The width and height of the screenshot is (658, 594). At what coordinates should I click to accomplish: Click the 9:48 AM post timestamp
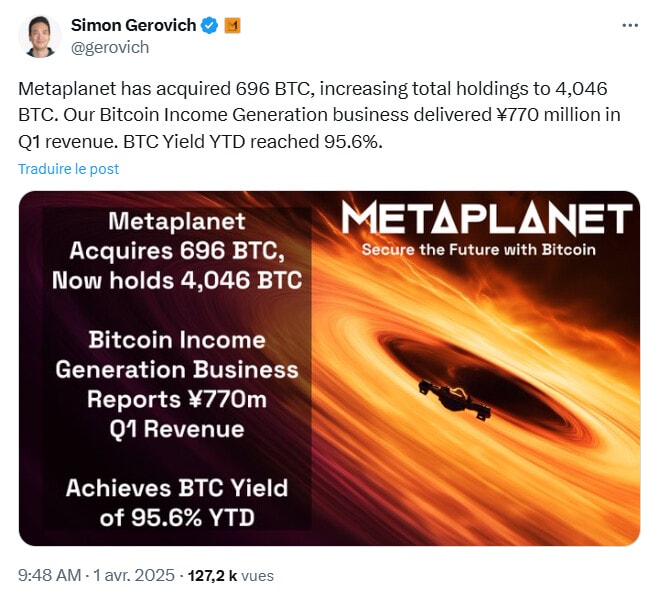coord(51,575)
